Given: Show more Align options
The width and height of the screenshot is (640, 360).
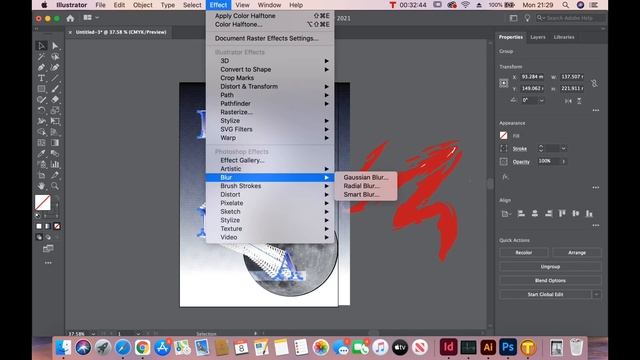Looking at the screenshot, I should 596,225.
